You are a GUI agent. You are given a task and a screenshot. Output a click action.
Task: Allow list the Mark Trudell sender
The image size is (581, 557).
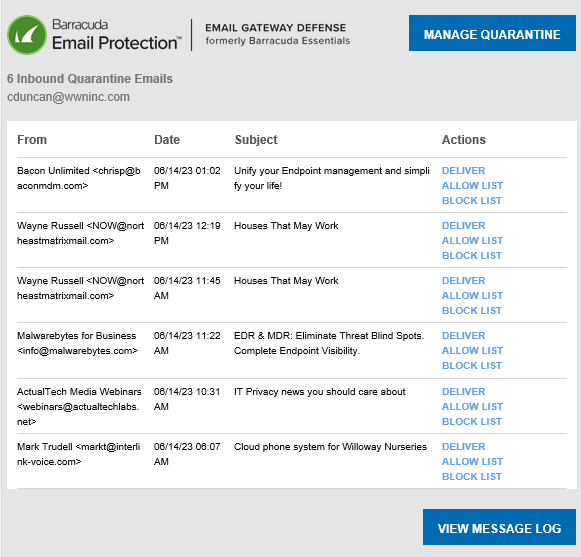pos(472,461)
